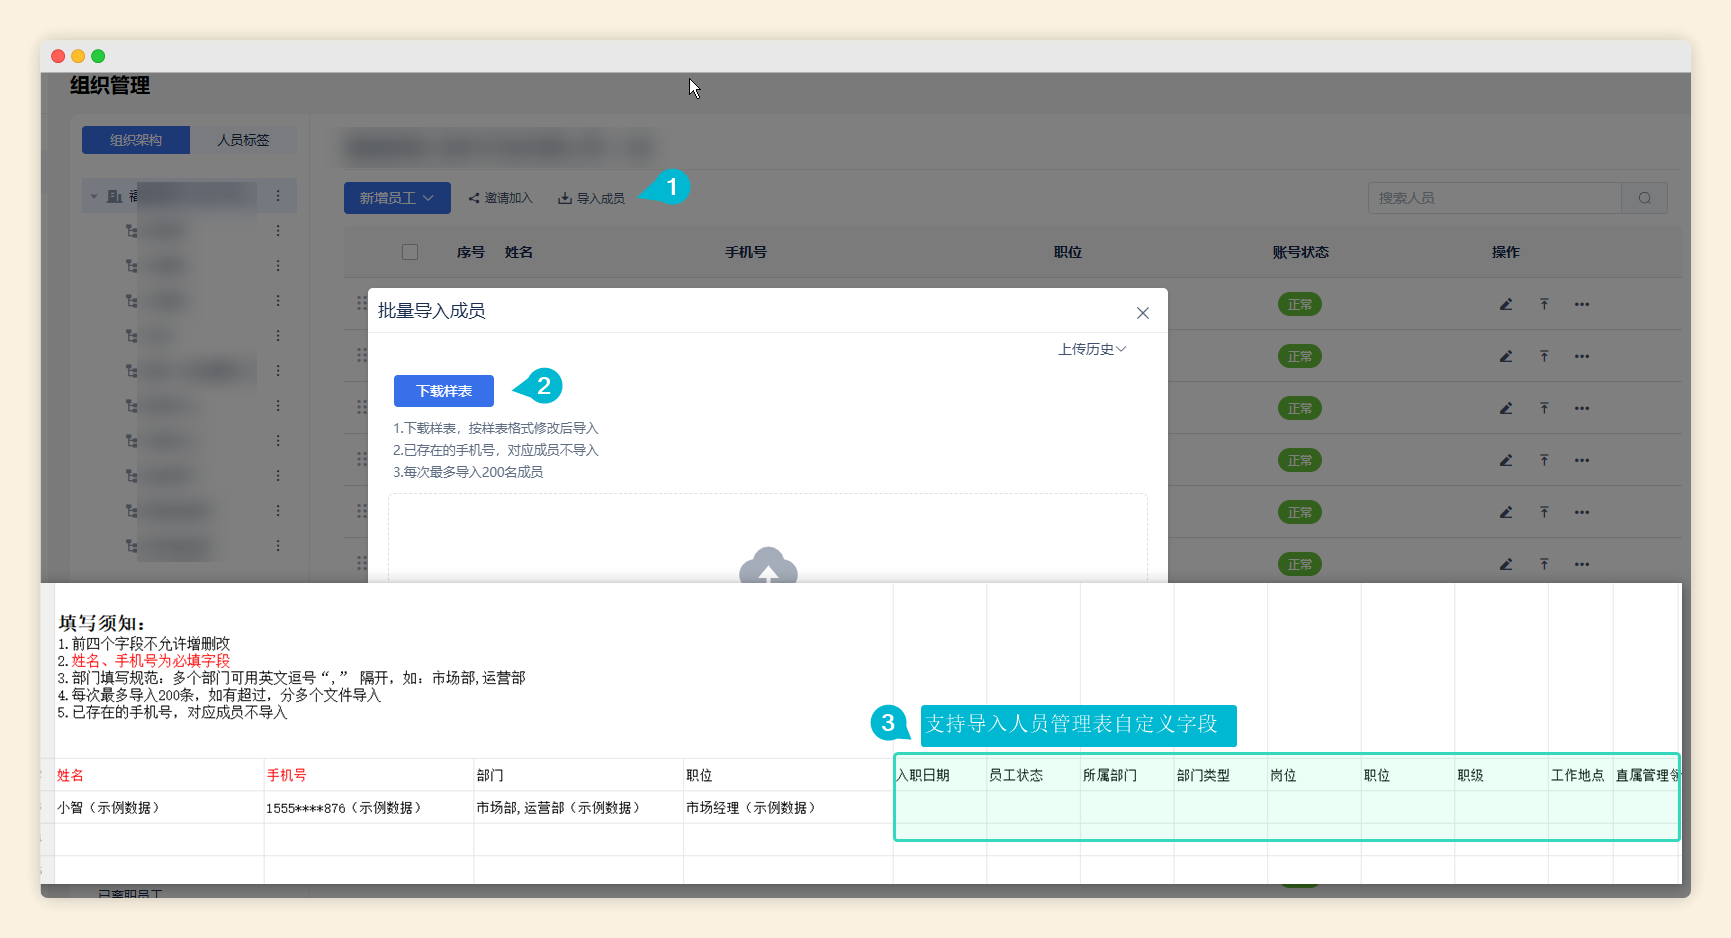Click the edit pencil icon in fifth row
1731x938 pixels.
(x=1505, y=512)
